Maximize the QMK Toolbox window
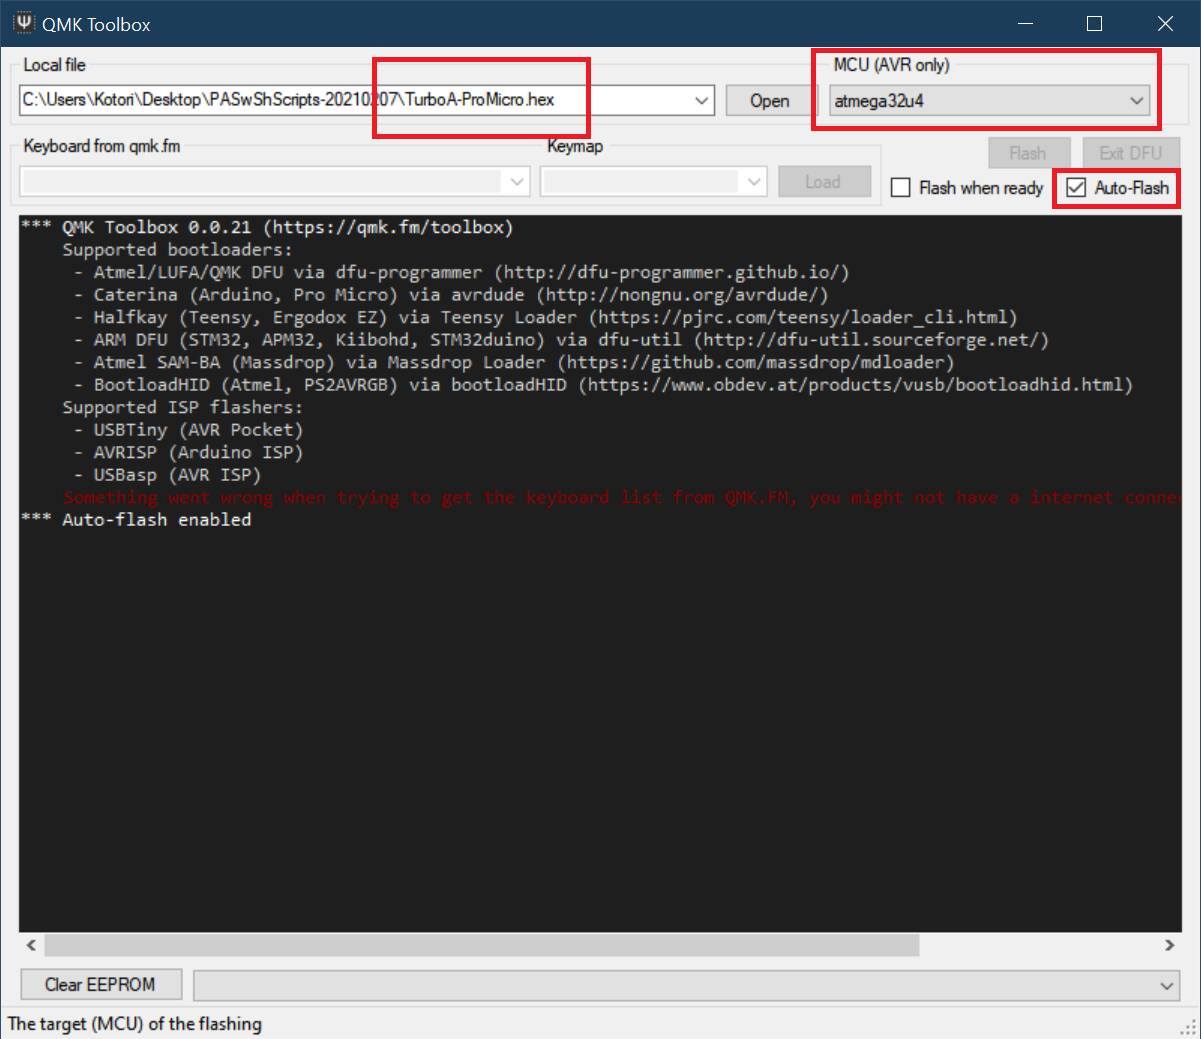 click(1094, 23)
